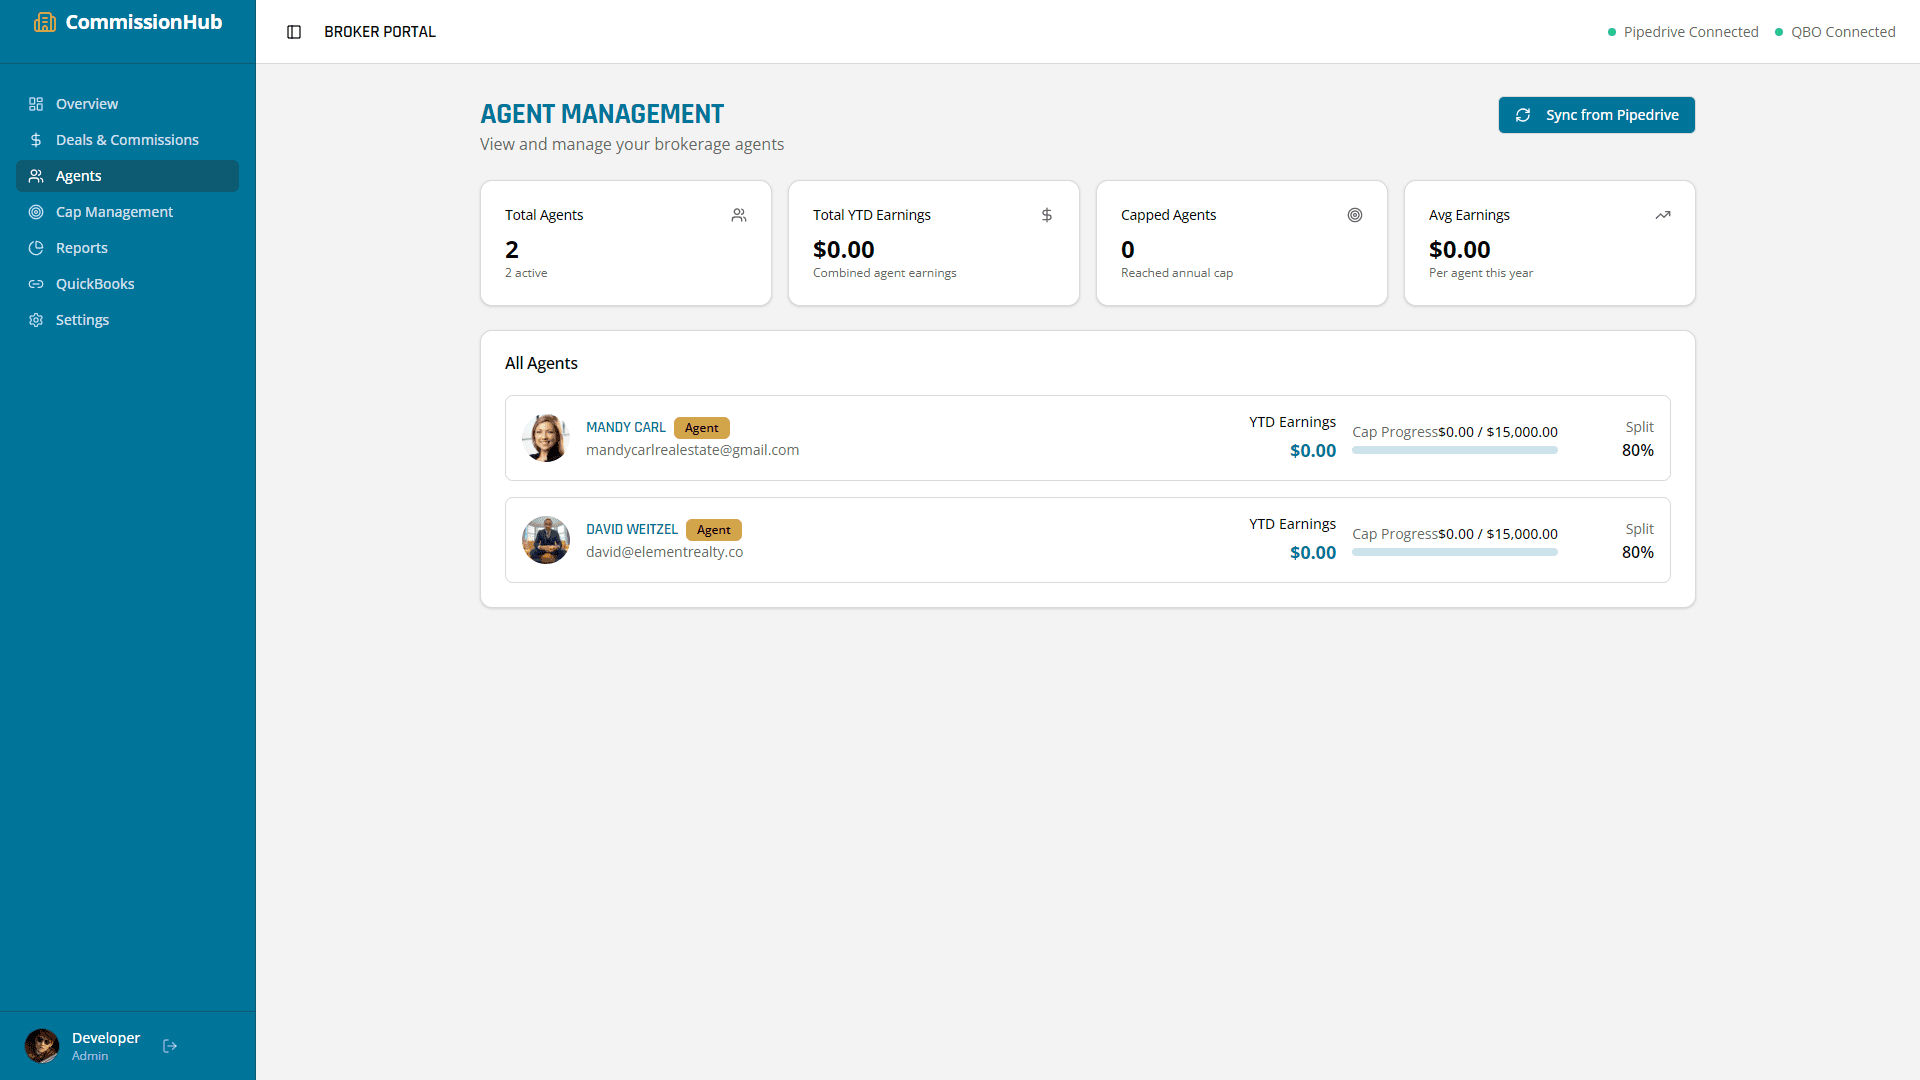Click mandycarlrealestate@gmail.com email

point(692,450)
